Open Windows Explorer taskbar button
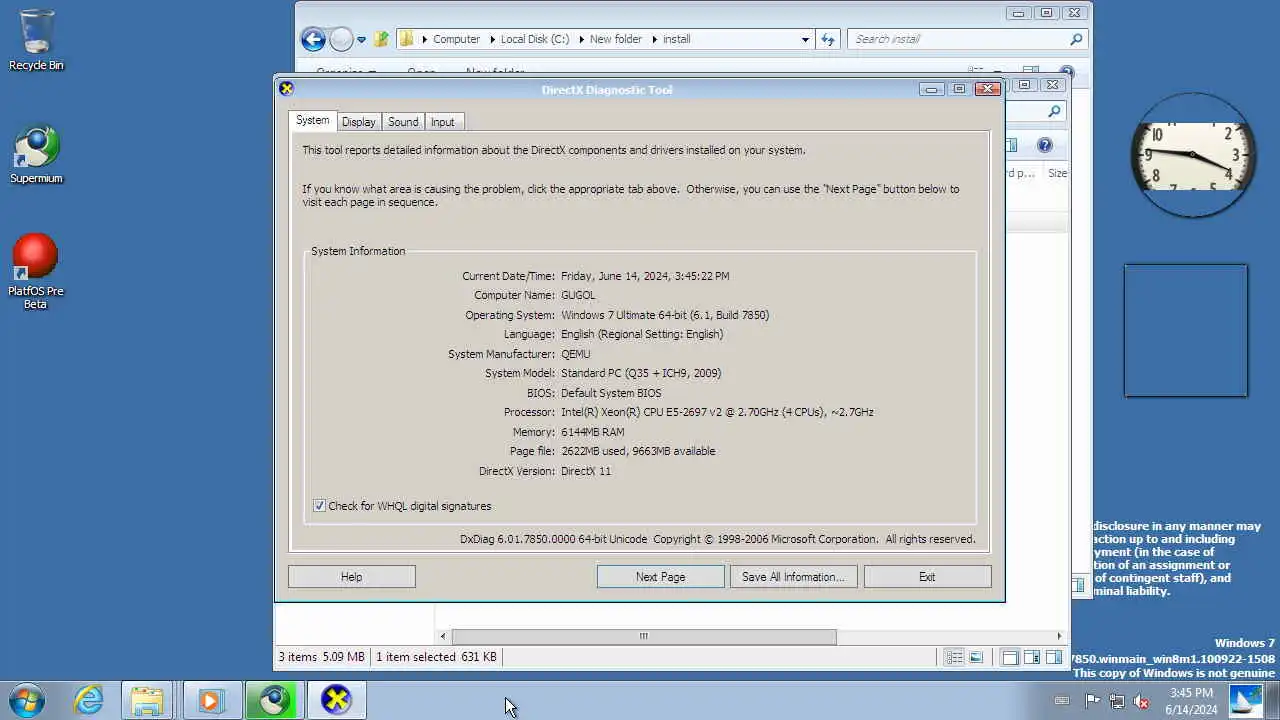The height and width of the screenshot is (720, 1280). pos(147,700)
